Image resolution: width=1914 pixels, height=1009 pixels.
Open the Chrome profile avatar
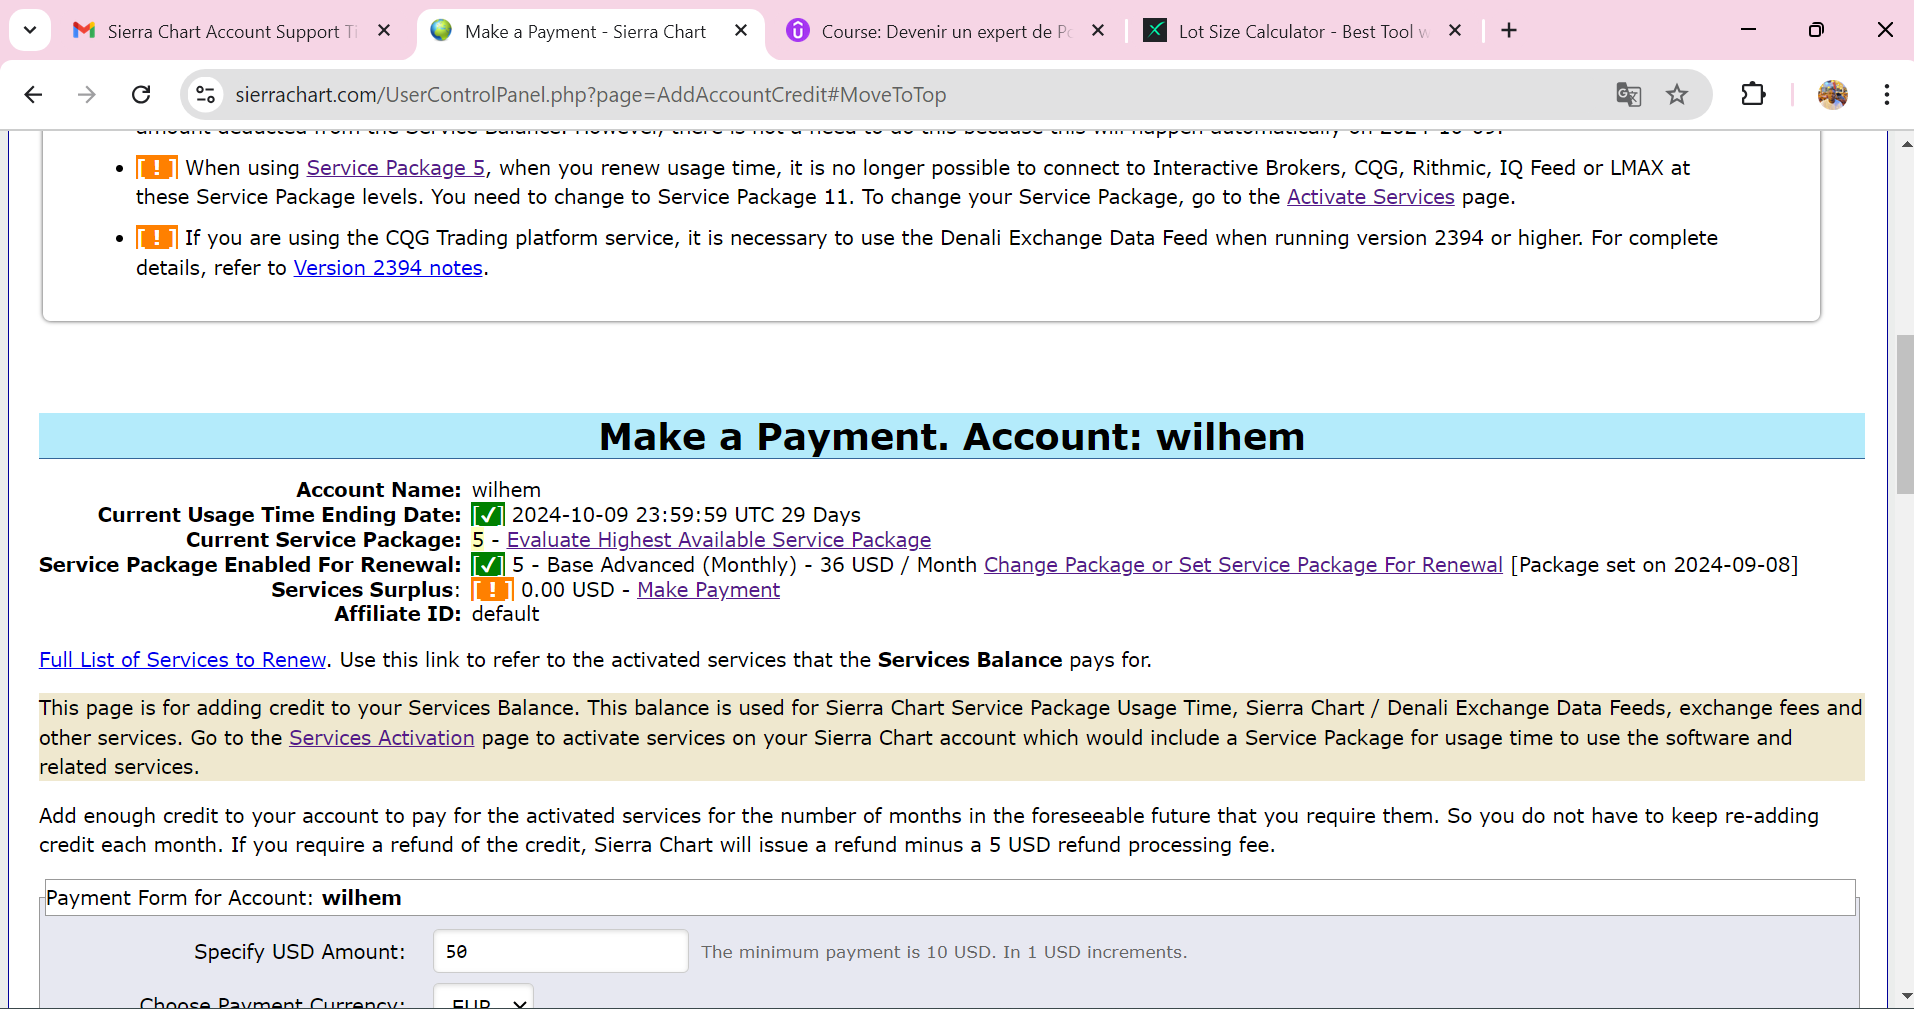(1832, 94)
